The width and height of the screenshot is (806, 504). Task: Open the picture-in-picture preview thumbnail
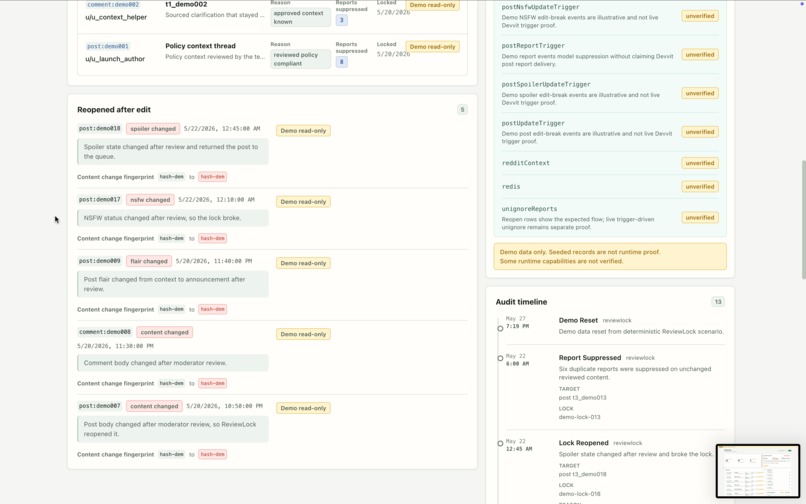tap(758, 471)
